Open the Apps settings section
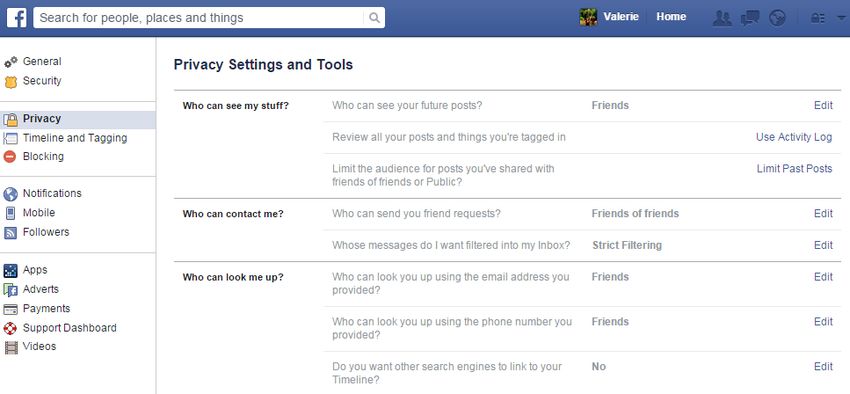Image resolution: width=850 pixels, height=394 pixels. pyautogui.click(x=35, y=270)
